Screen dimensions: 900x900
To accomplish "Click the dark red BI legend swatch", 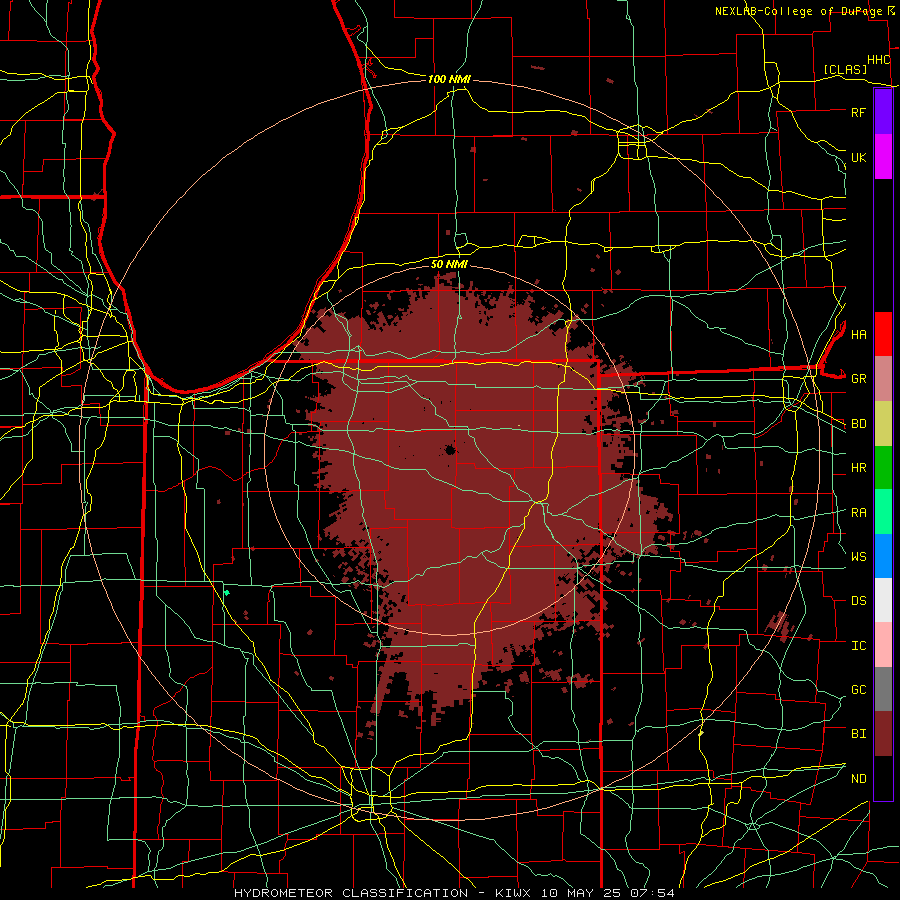I will pos(883,734).
